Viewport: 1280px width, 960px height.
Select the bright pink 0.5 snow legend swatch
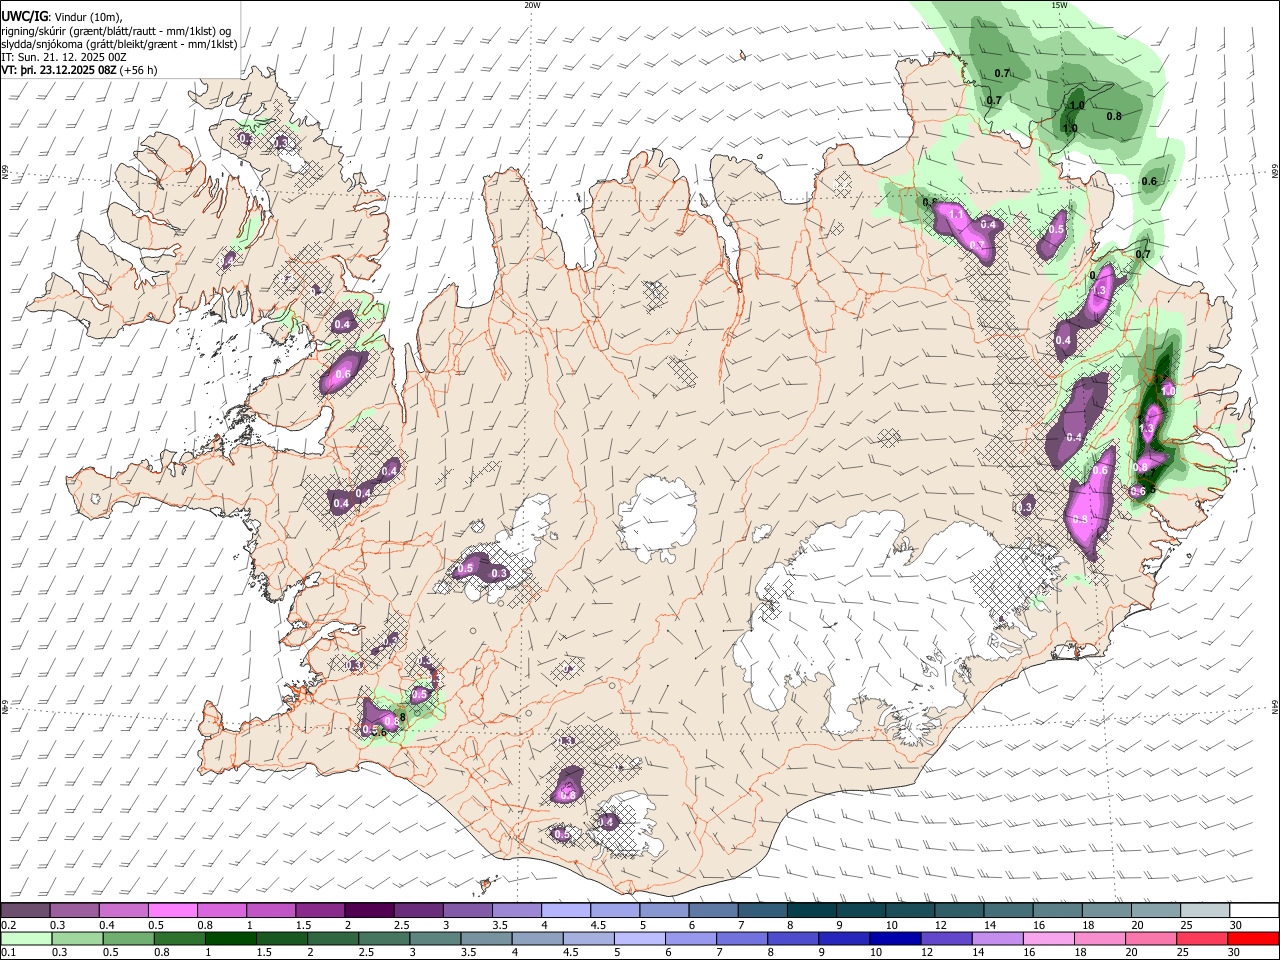click(172, 911)
